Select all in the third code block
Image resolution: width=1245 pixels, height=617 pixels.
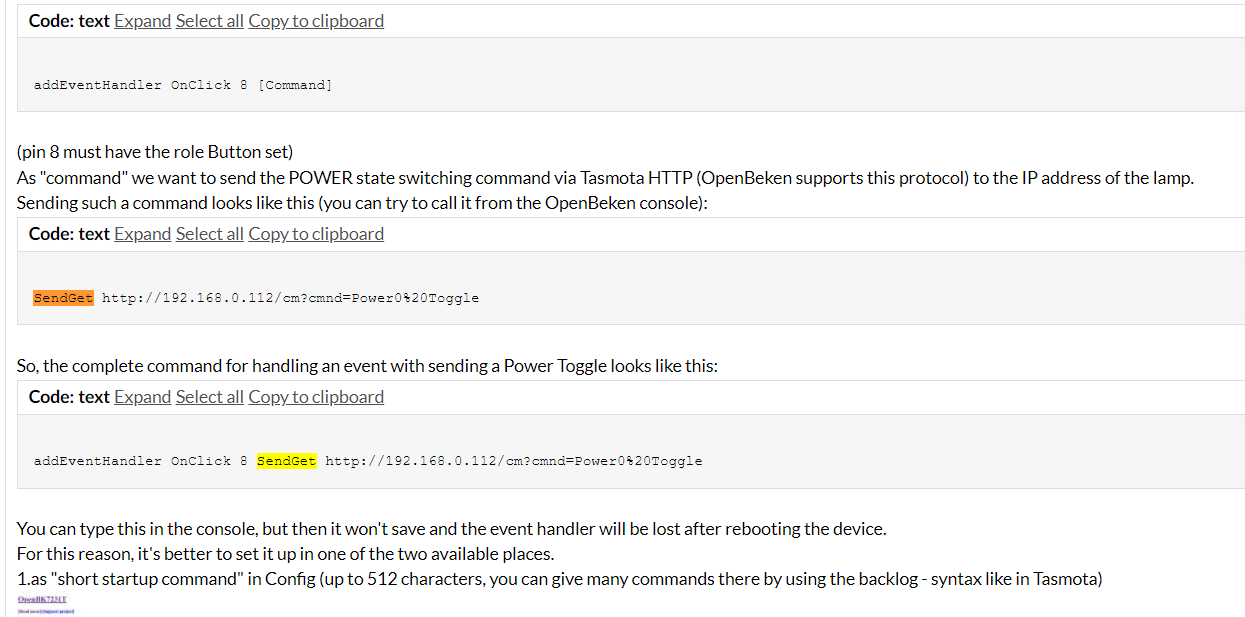point(210,397)
